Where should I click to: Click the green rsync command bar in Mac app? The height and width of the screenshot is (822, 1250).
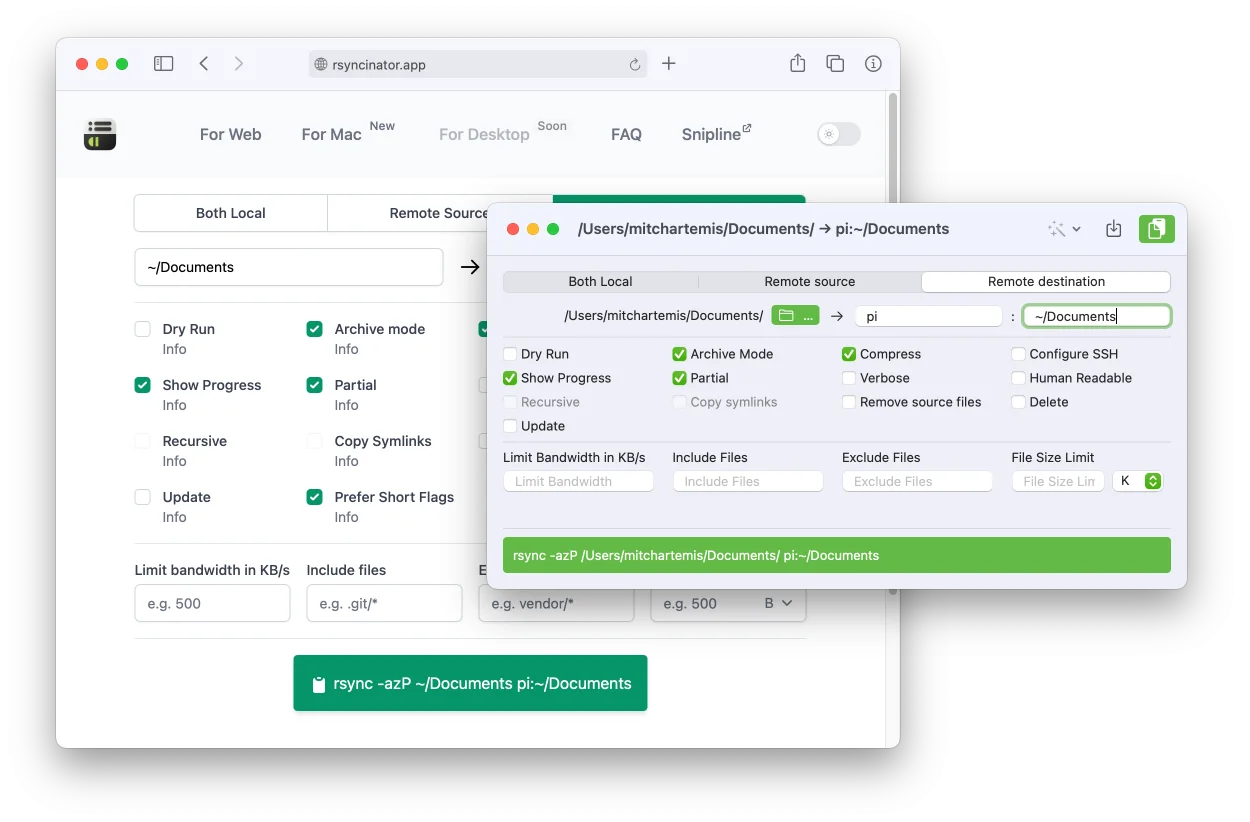[837, 555]
